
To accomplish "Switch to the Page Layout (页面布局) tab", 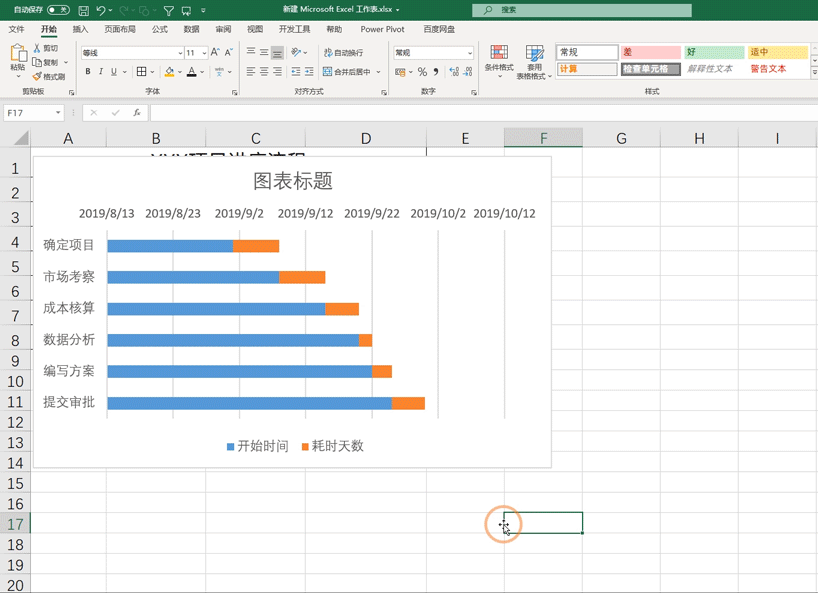I will [x=120, y=29].
